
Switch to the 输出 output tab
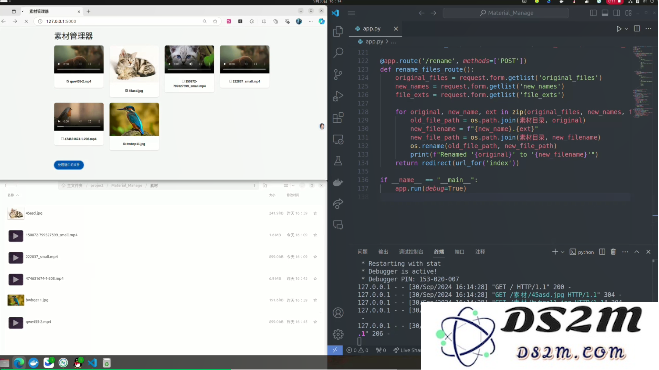[383, 252]
